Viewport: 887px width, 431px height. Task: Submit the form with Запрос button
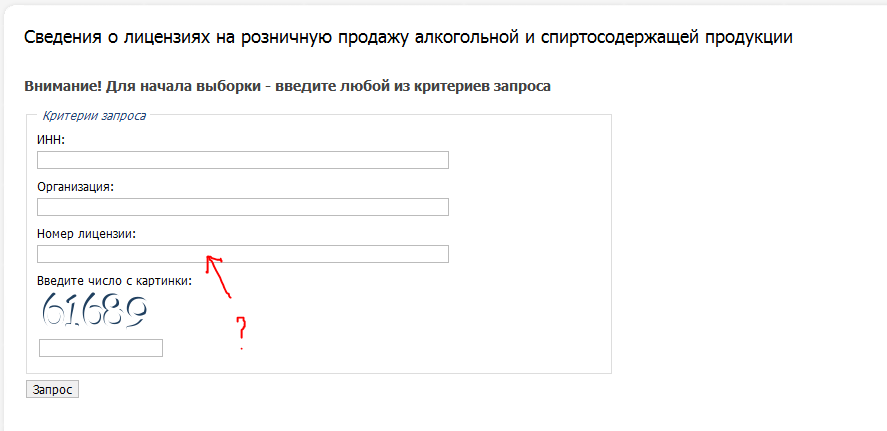(52, 390)
